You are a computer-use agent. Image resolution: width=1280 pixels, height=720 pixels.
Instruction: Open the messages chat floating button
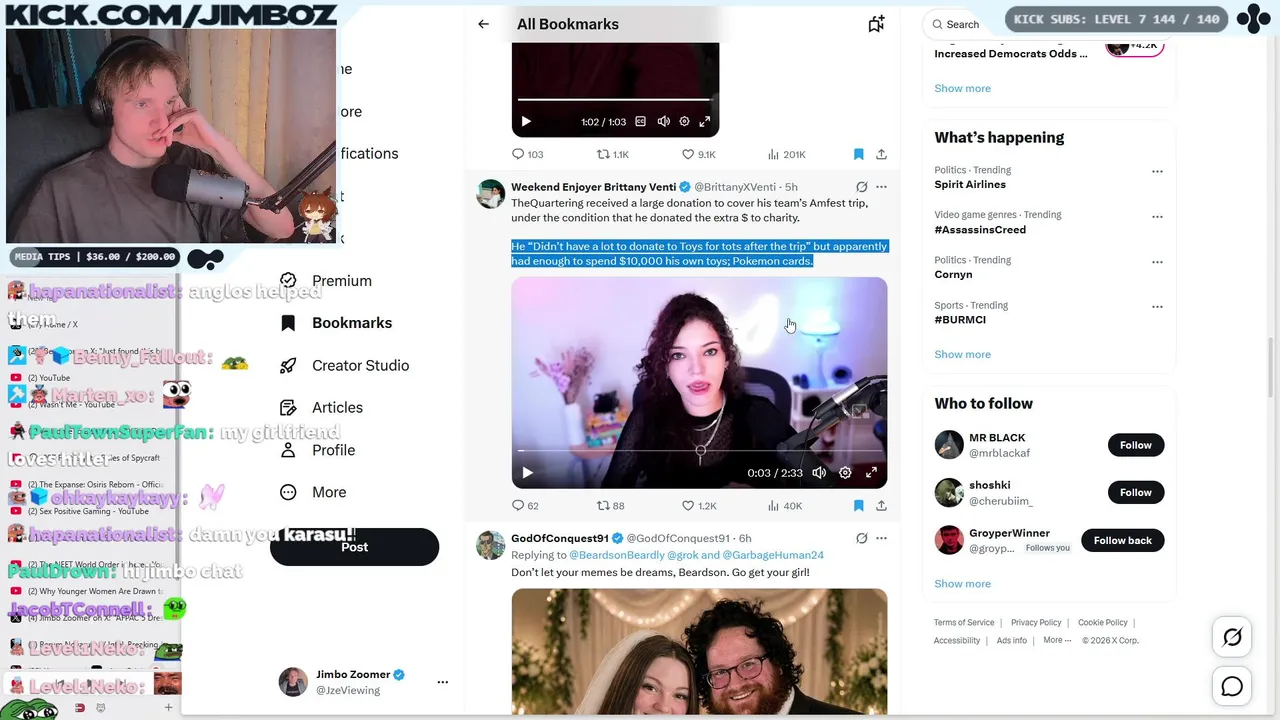(1232, 686)
